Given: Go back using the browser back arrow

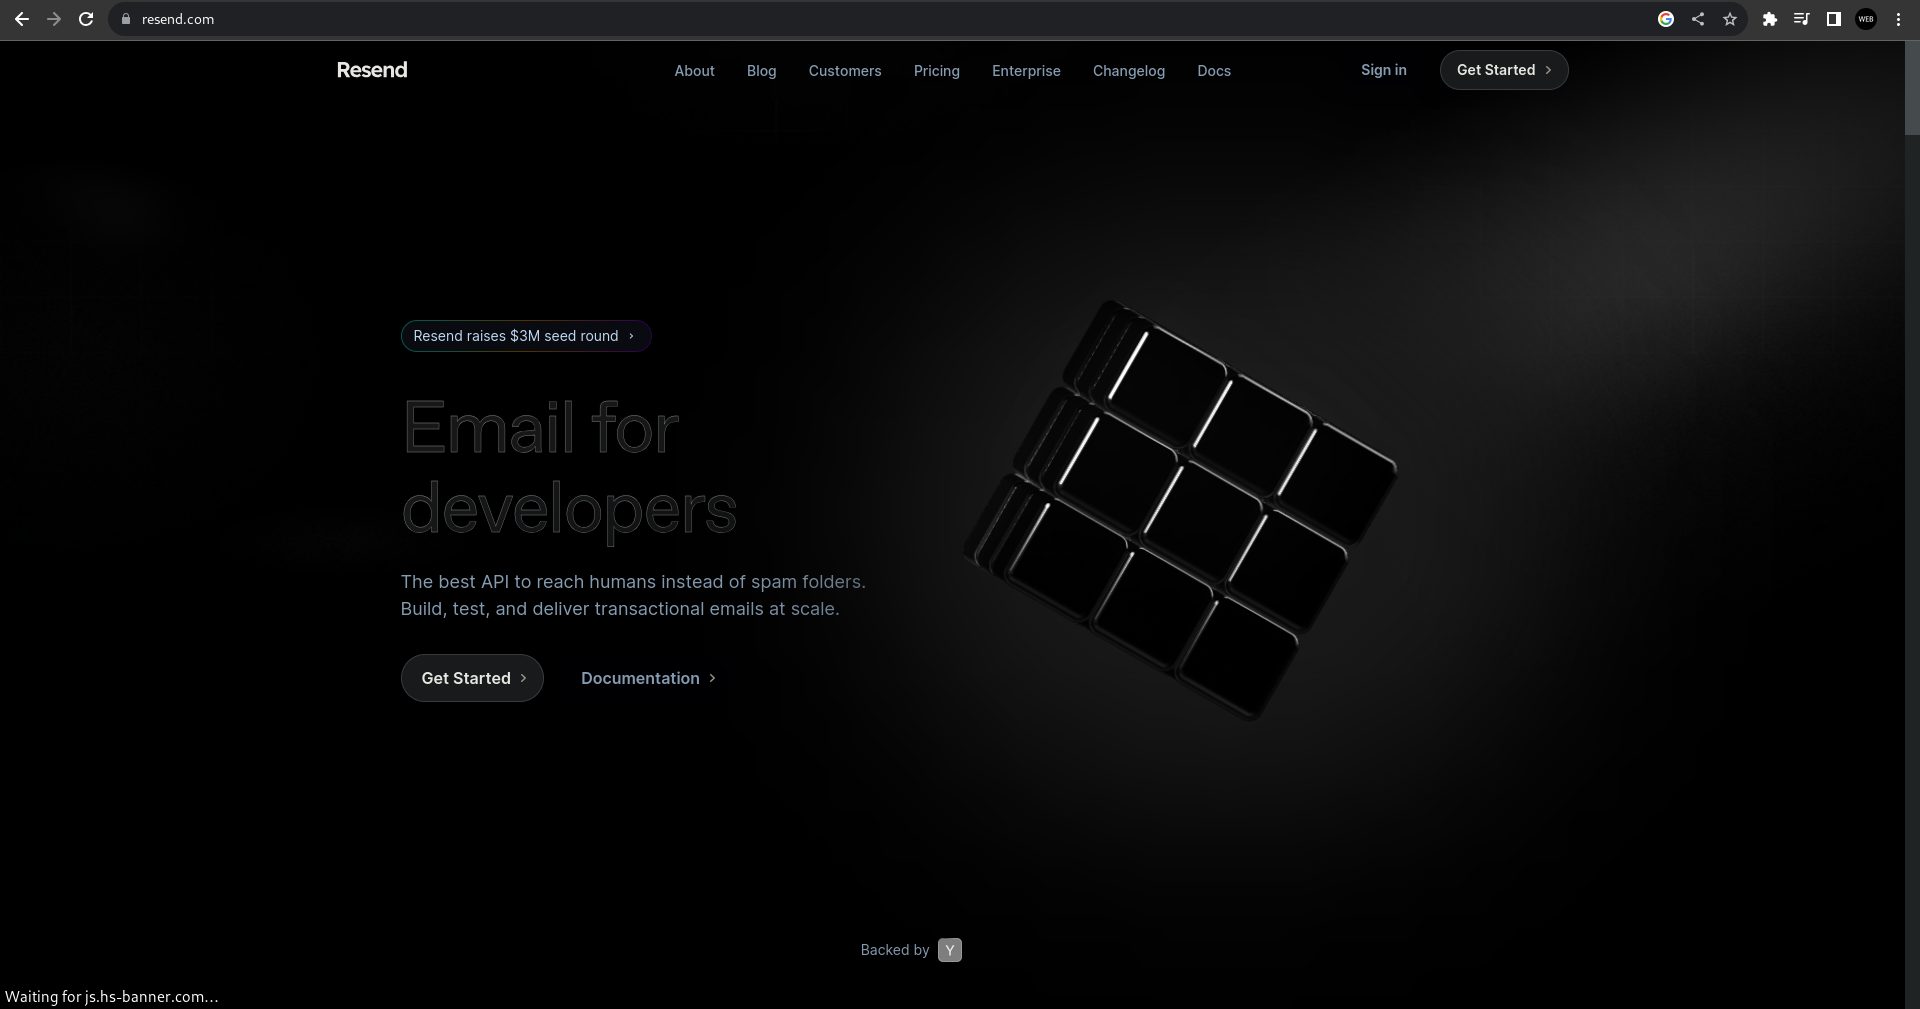Looking at the screenshot, I should 21,19.
